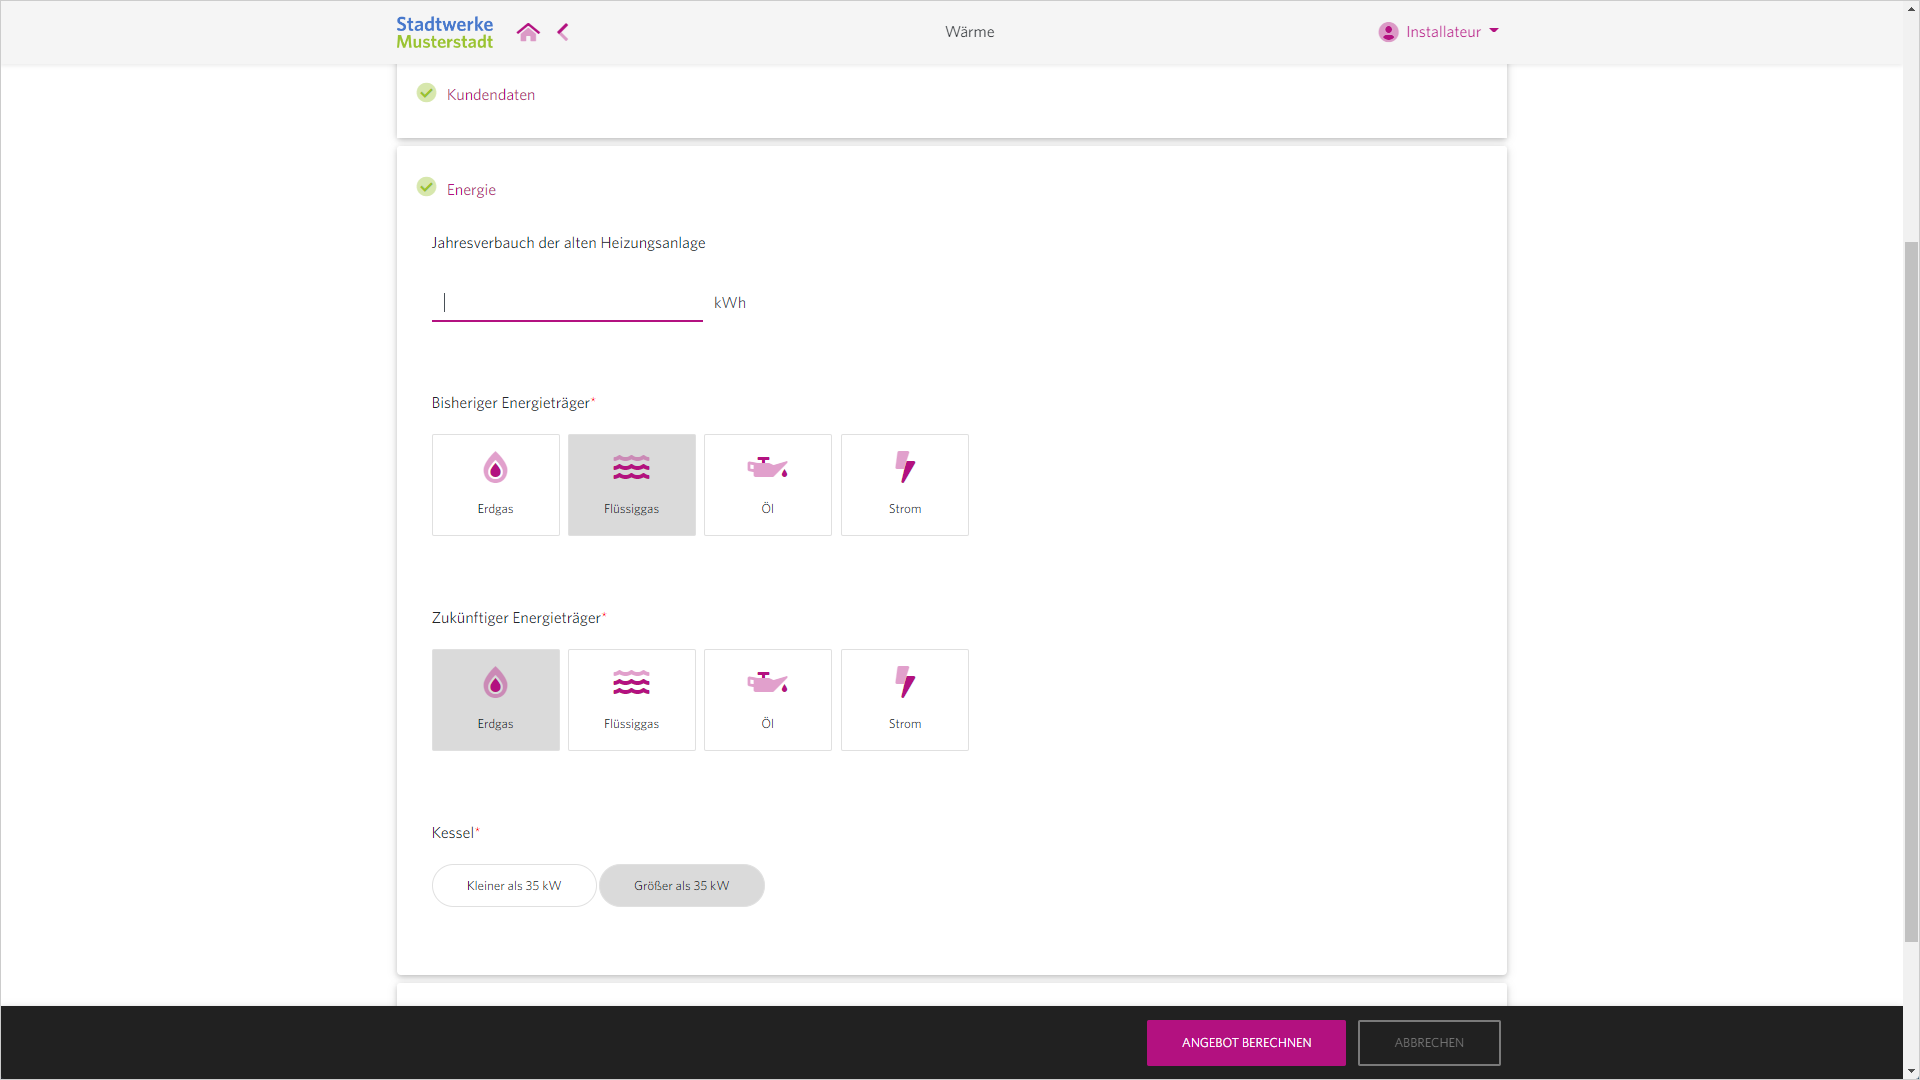Select Kessel option Kleiner als 35 kW
This screenshot has width=1920, height=1080.
click(514, 886)
